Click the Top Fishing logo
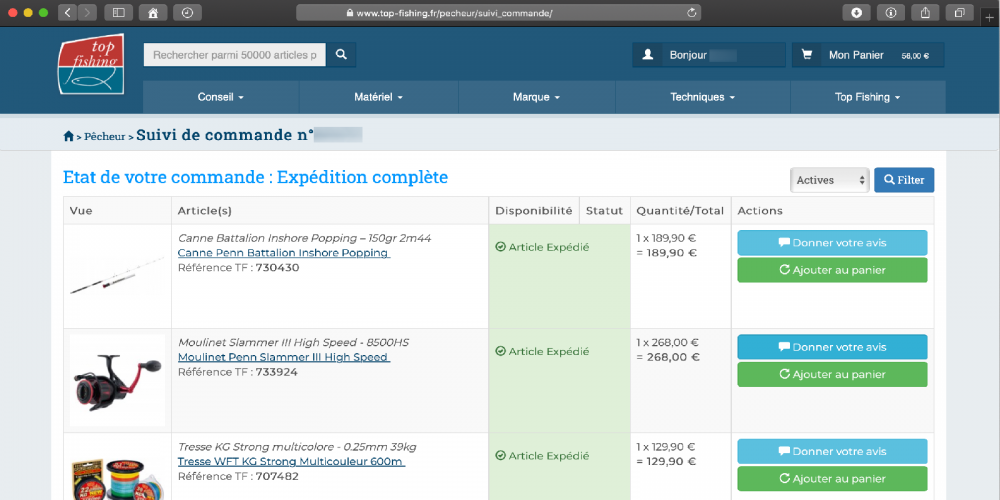Viewport: 1000px width, 500px height. tap(90, 64)
